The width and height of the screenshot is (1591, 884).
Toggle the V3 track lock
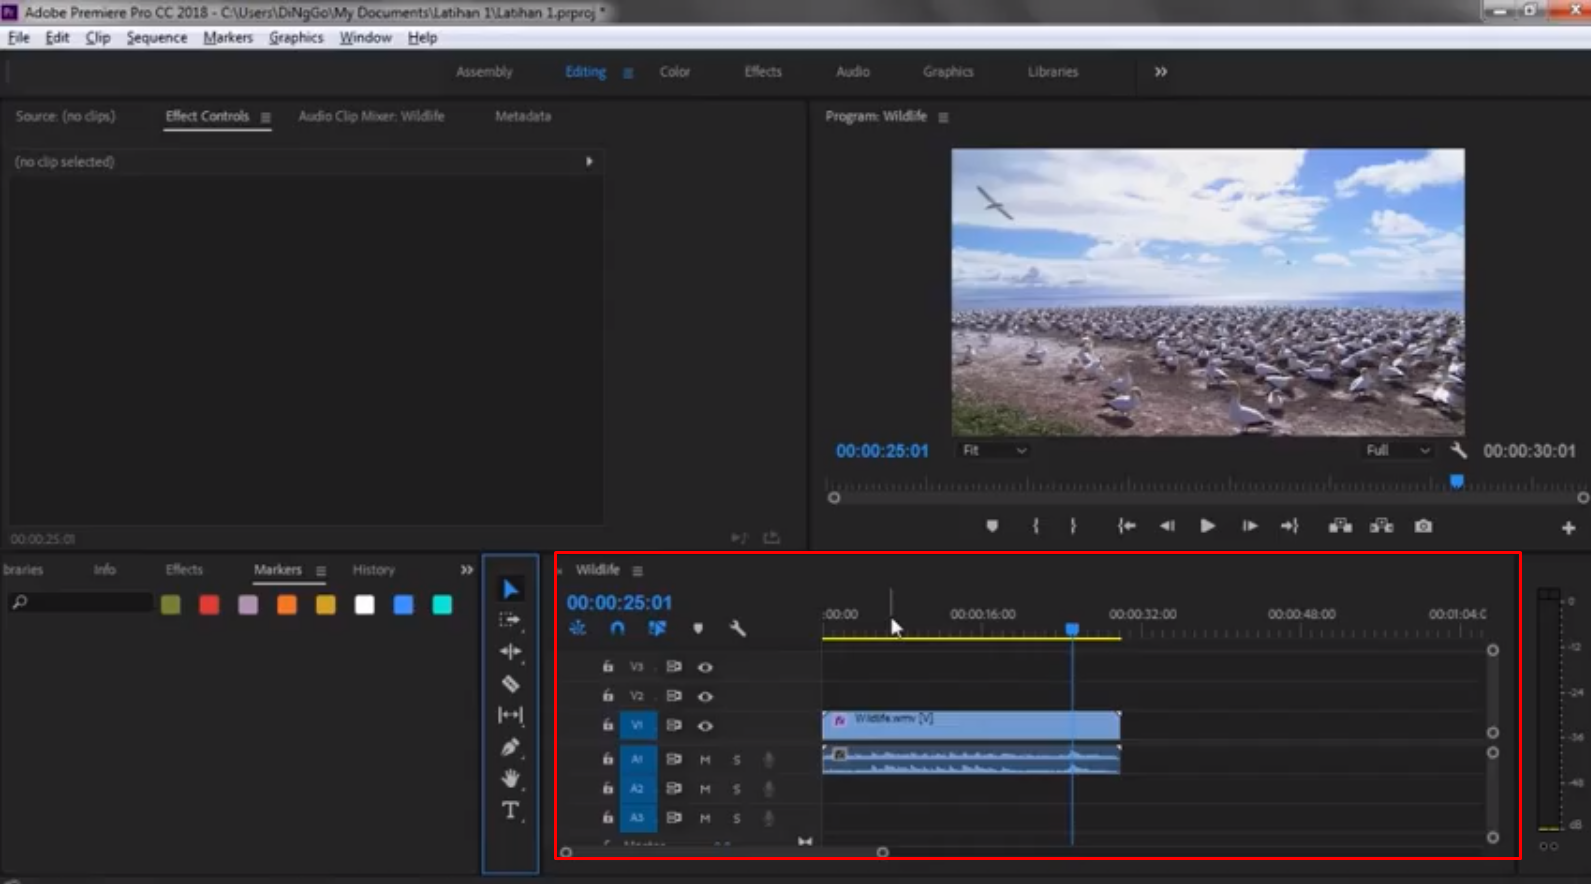tap(608, 667)
